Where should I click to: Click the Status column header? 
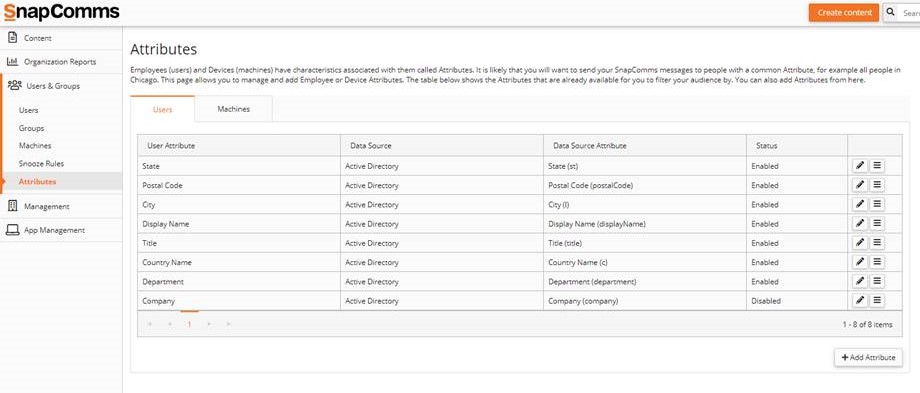(x=797, y=145)
